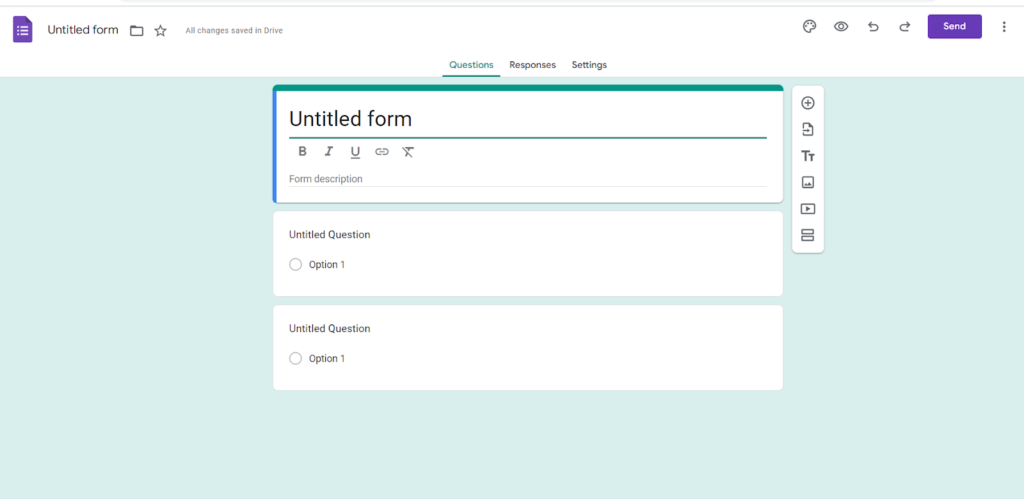Click the Redo arrow
The width and height of the screenshot is (1024, 499).
point(905,27)
